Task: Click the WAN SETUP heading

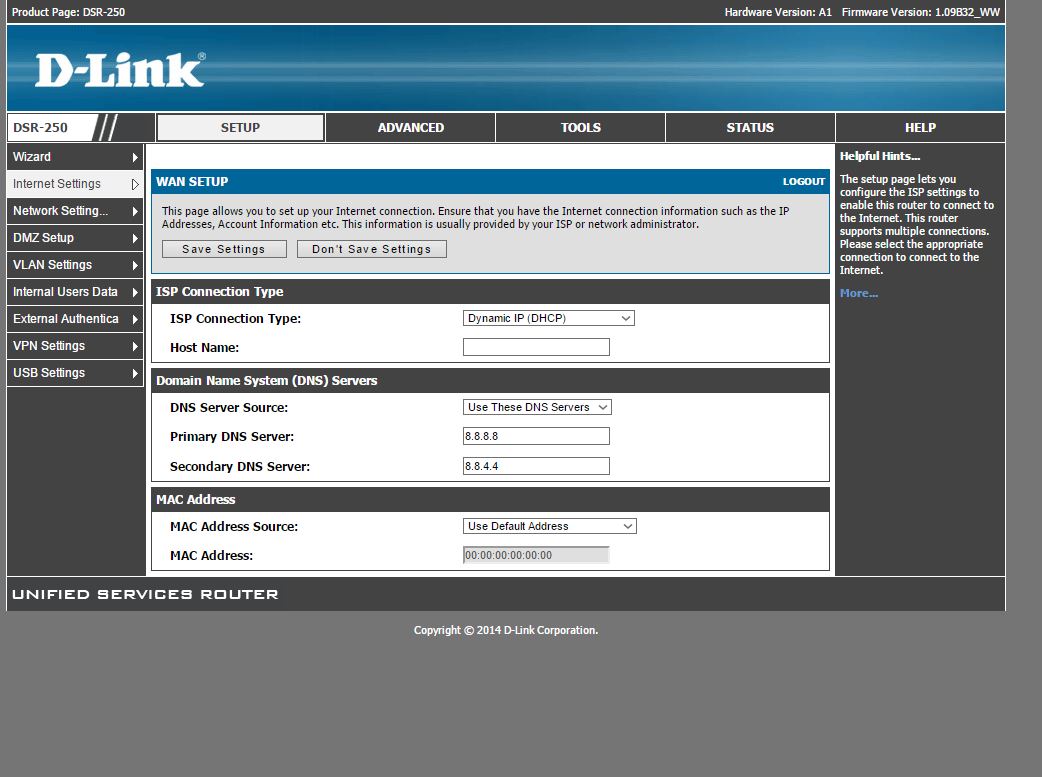Action: (192, 181)
